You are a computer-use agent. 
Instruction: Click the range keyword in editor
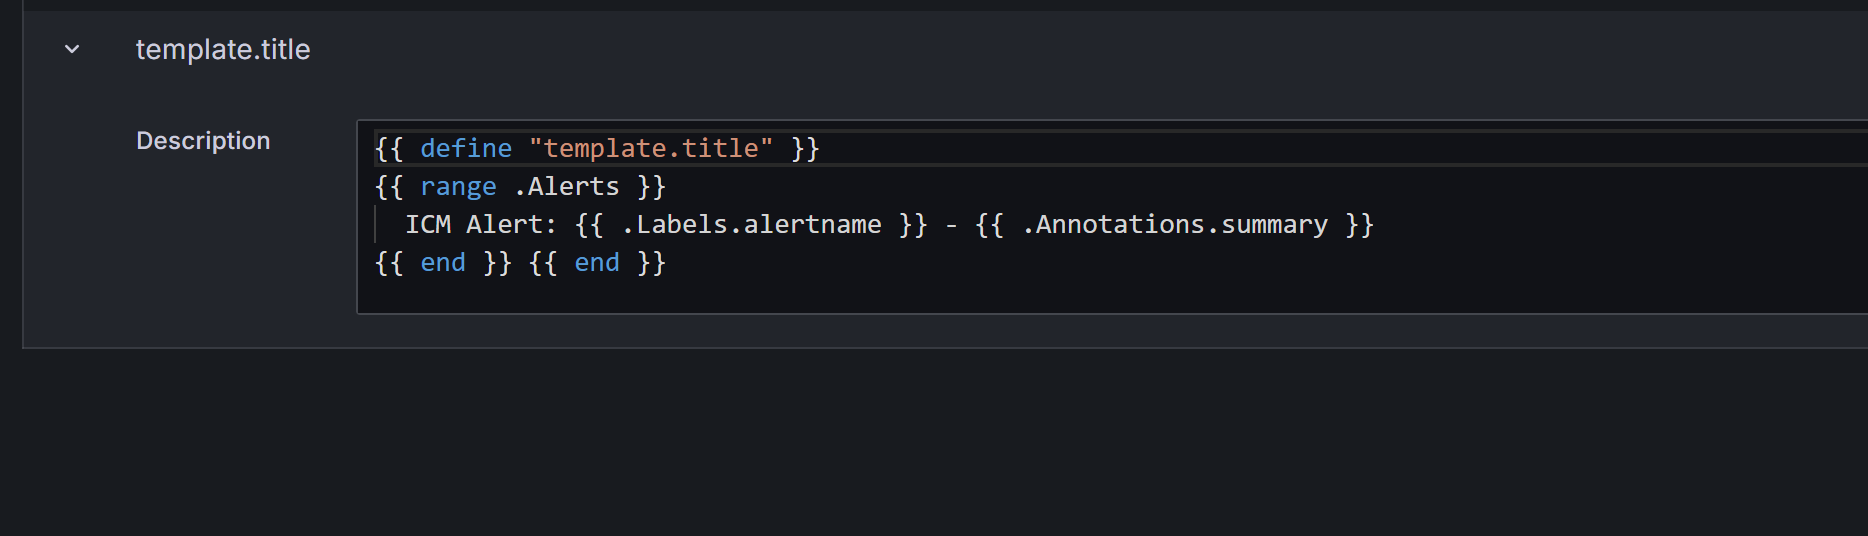[x=458, y=187]
